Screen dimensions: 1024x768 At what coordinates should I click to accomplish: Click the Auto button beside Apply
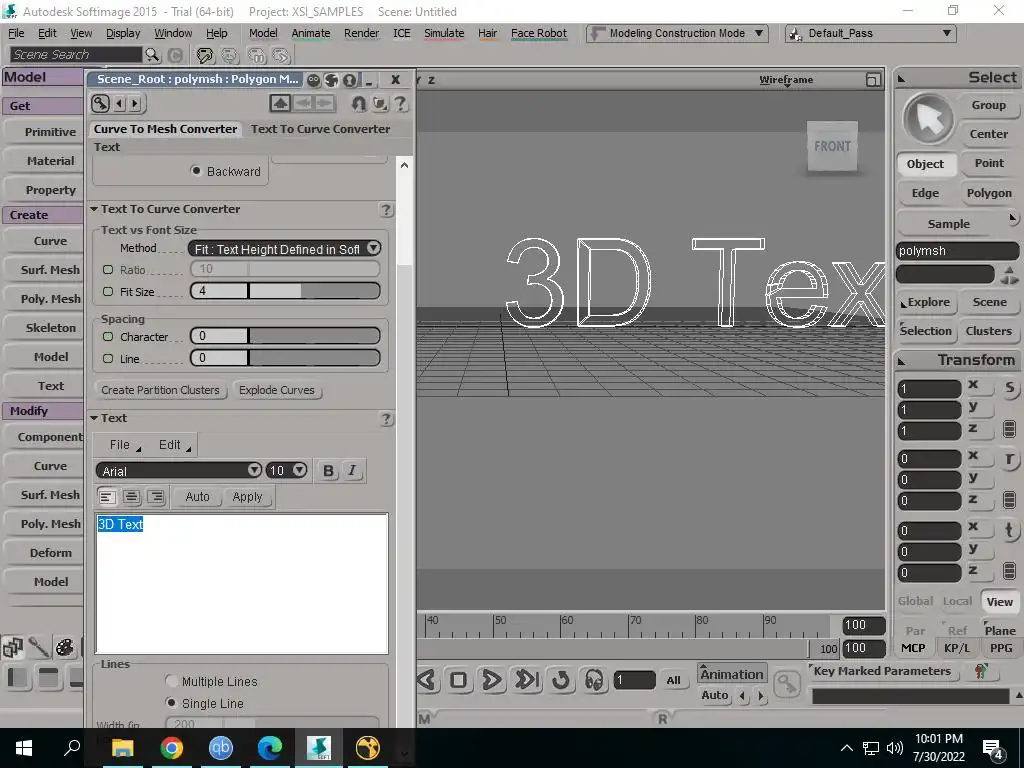[197, 497]
